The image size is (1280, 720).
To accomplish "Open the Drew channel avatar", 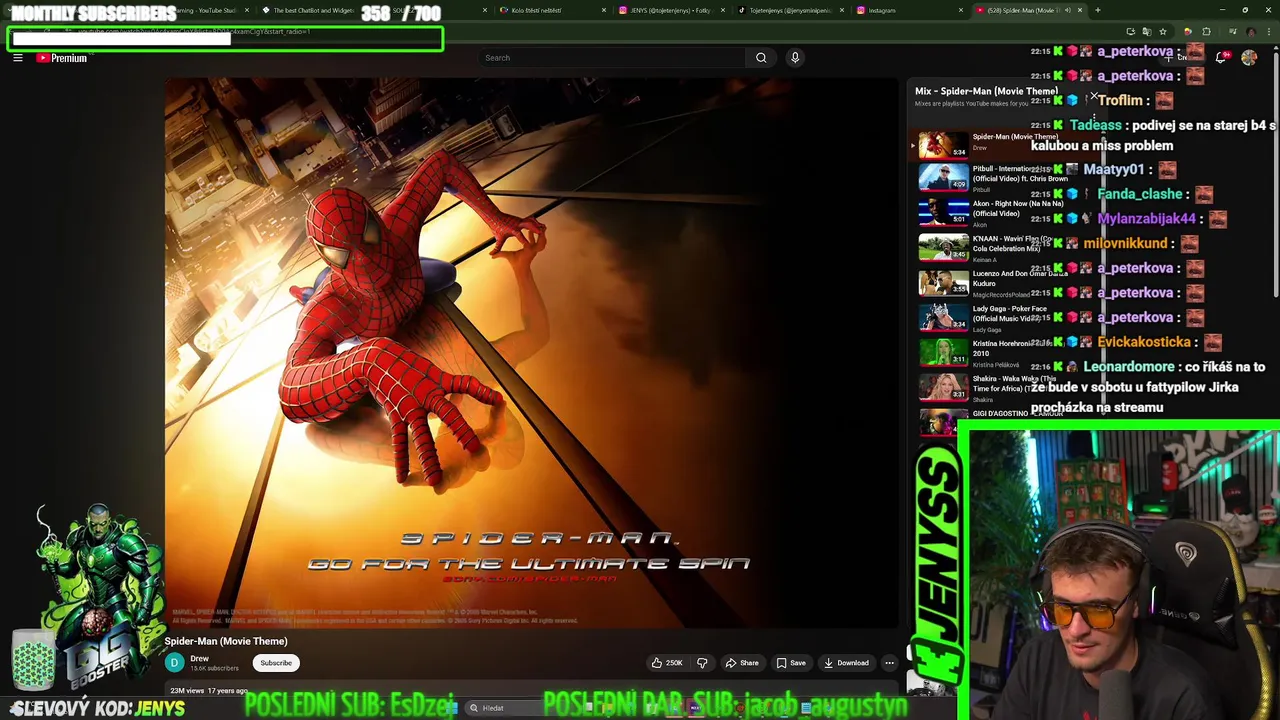I will (x=174, y=663).
